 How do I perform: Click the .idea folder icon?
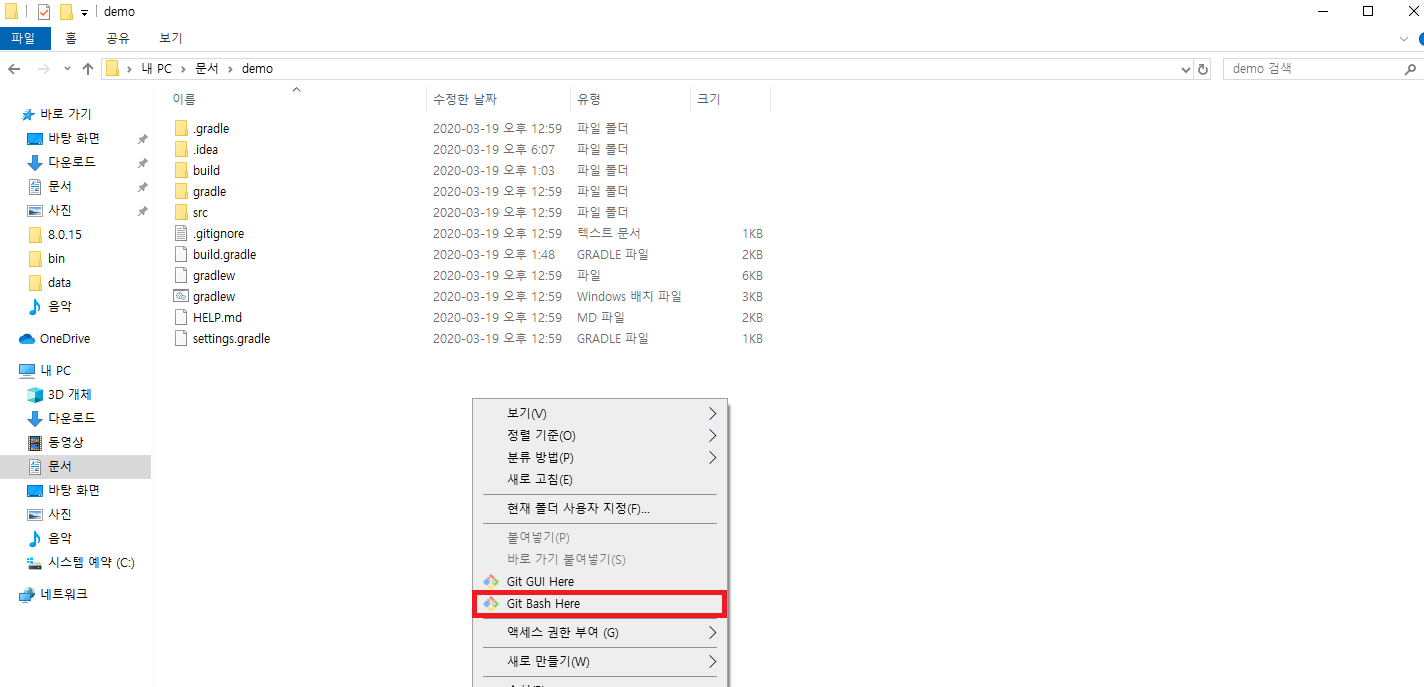(181, 149)
